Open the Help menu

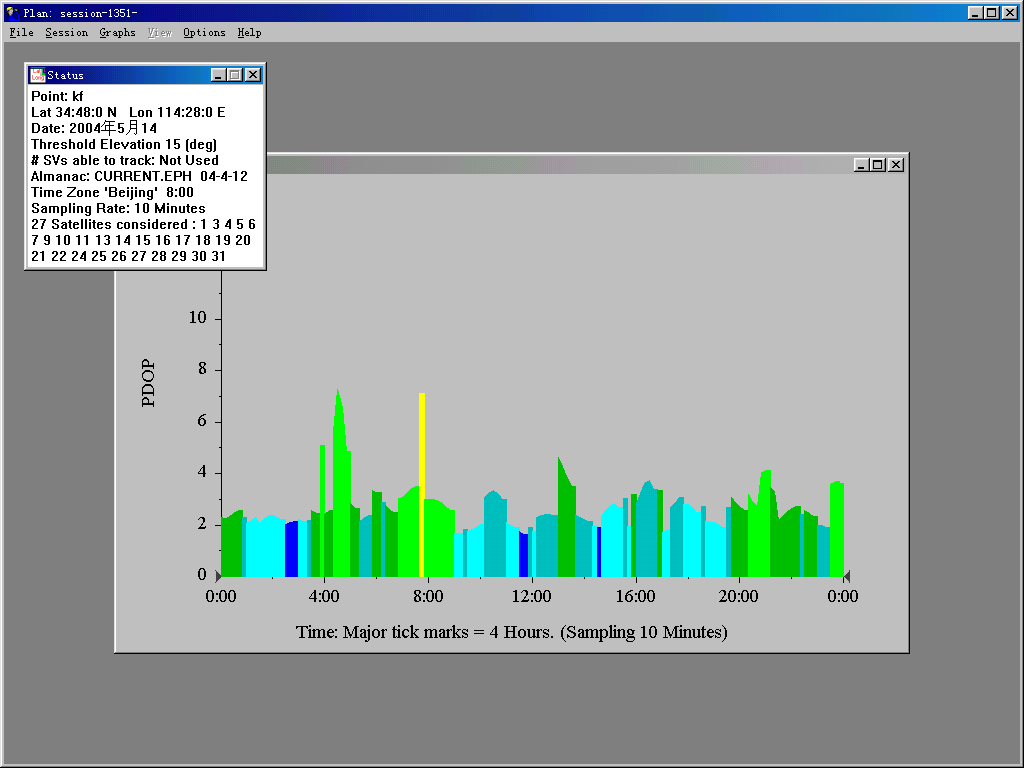249,33
